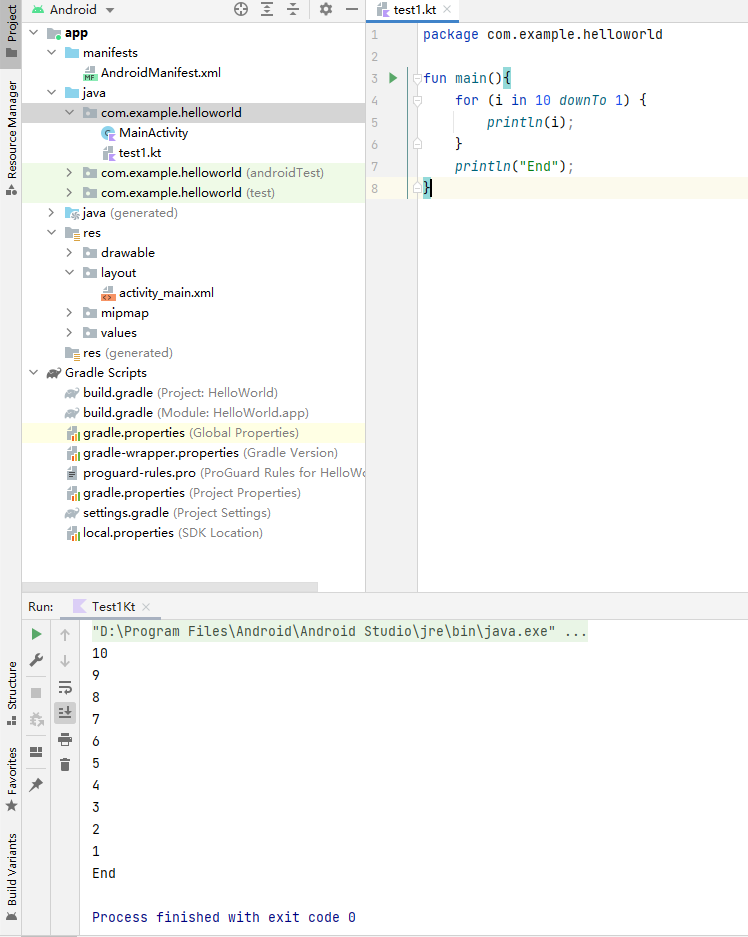Toggle soft-wrap in console output
Image resolution: width=748 pixels, height=937 pixels.
point(65,687)
